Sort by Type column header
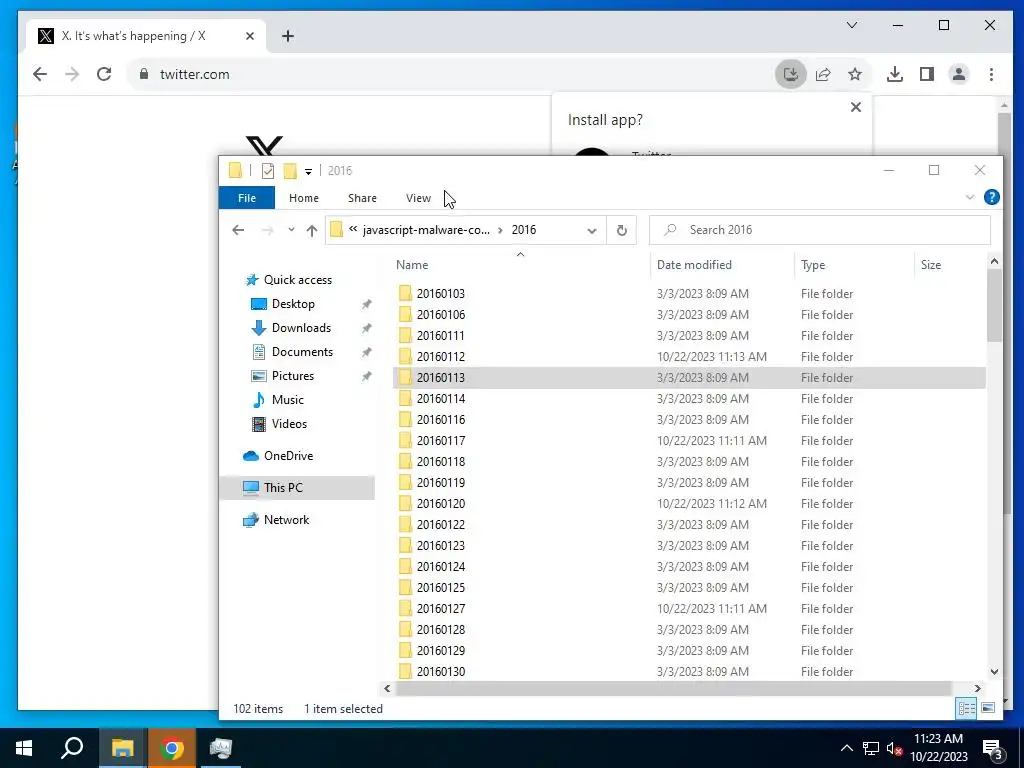Screen dimensions: 1024x768 (813, 265)
